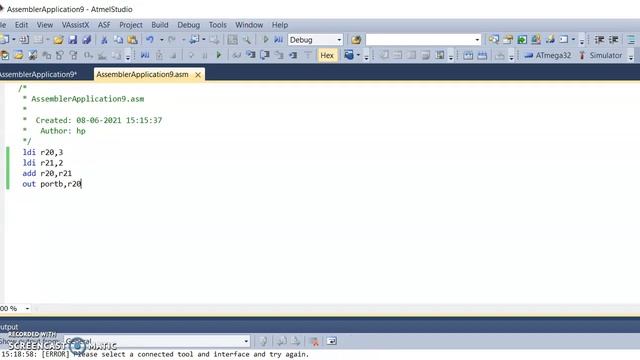Click the Cut scissors icon

point(104,40)
